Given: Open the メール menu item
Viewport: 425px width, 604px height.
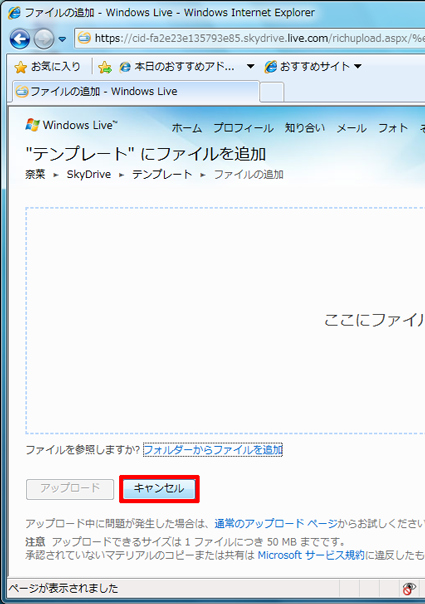Looking at the screenshot, I should [351, 128].
